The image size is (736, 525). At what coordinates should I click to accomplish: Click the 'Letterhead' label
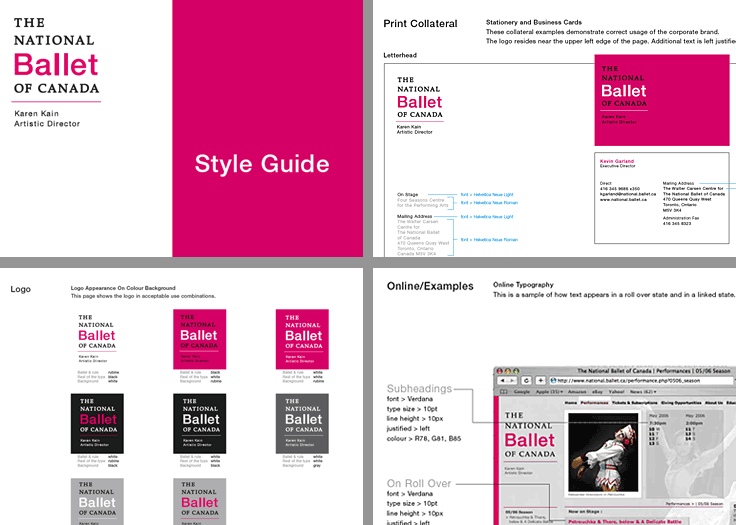[x=400, y=55]
